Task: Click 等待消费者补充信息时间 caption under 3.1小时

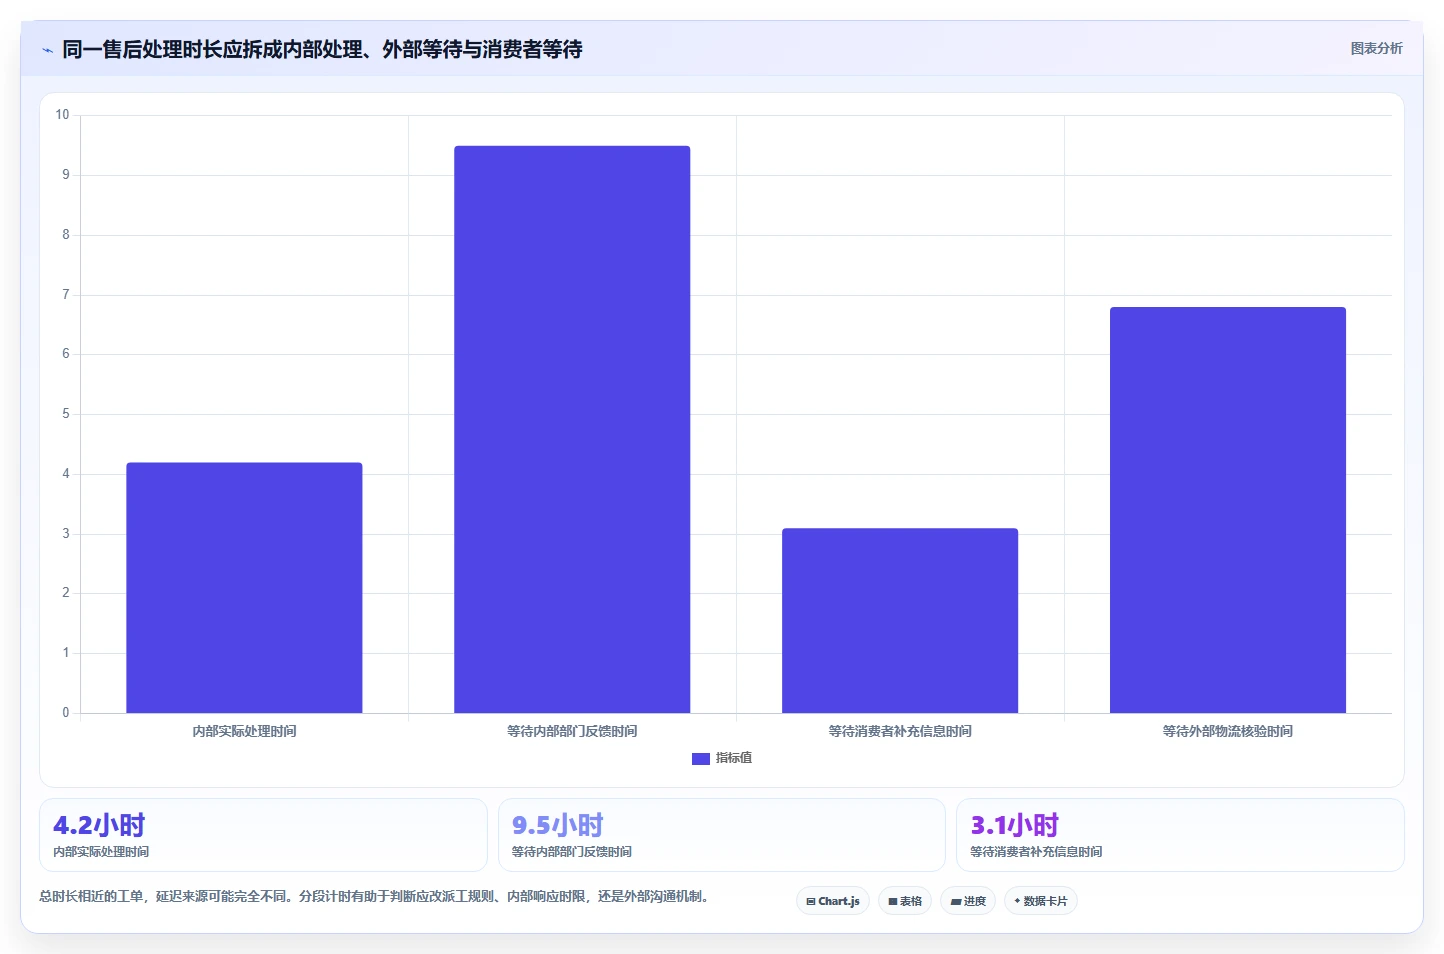Action: point(1036,852)
